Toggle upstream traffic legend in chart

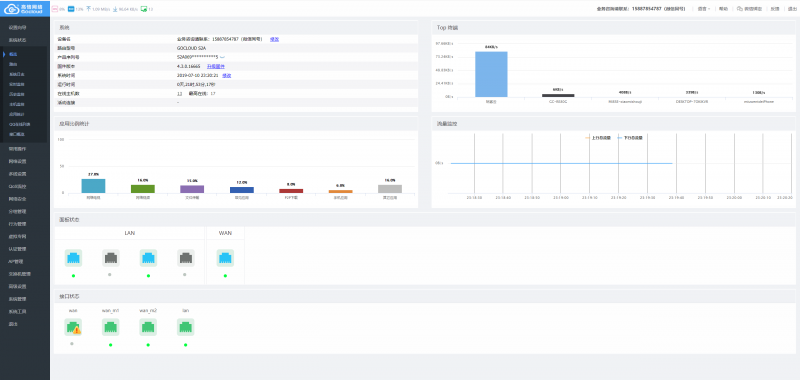598,138
